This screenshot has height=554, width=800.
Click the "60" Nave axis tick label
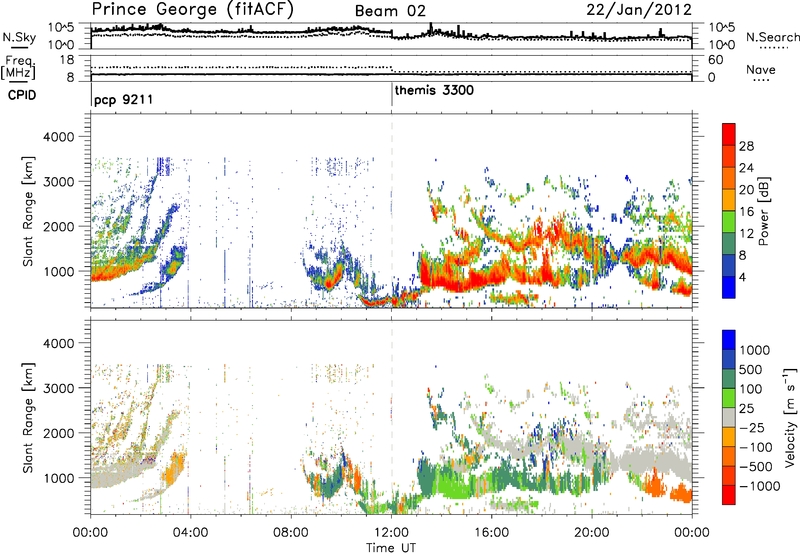tap(715, 60)
